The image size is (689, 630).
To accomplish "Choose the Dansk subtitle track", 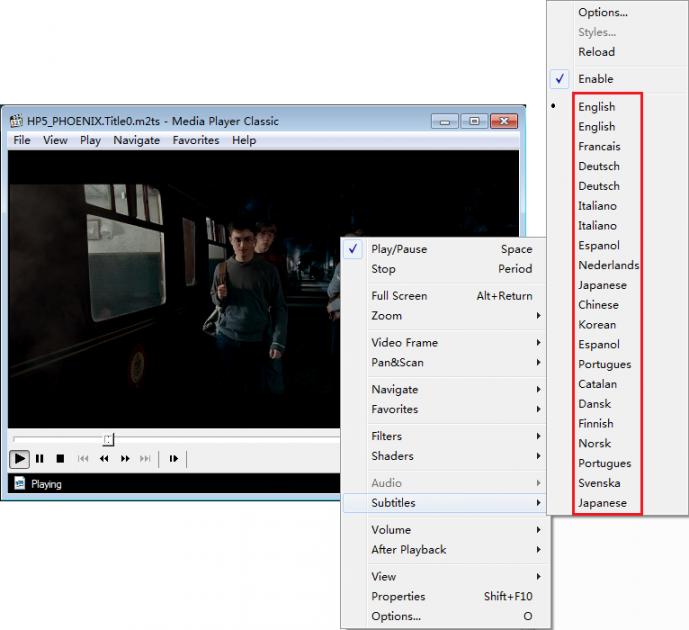I will pos(618,404).
